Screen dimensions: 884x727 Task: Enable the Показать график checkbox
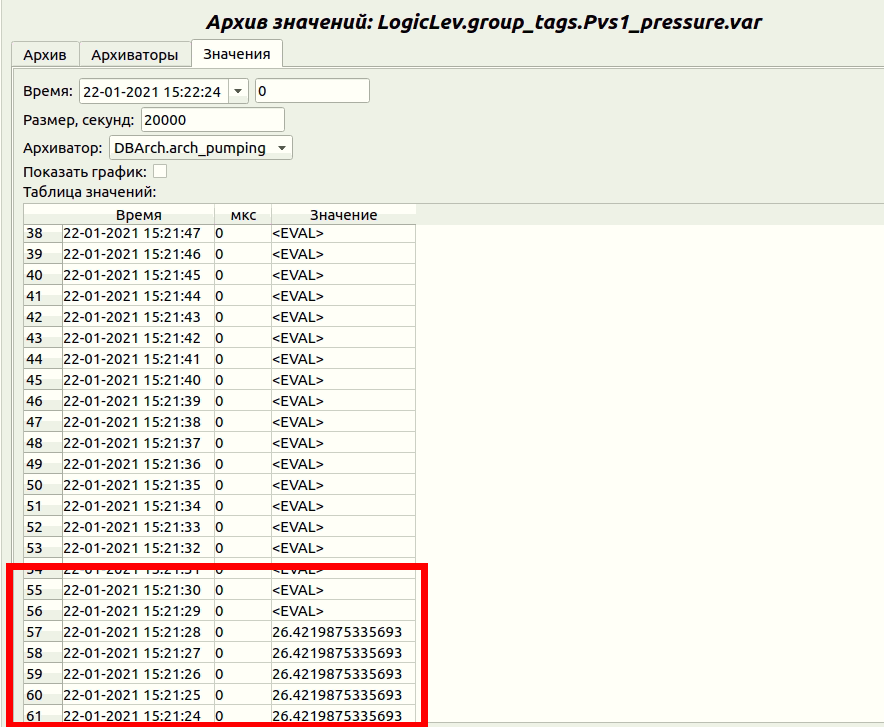pos(160,172)
